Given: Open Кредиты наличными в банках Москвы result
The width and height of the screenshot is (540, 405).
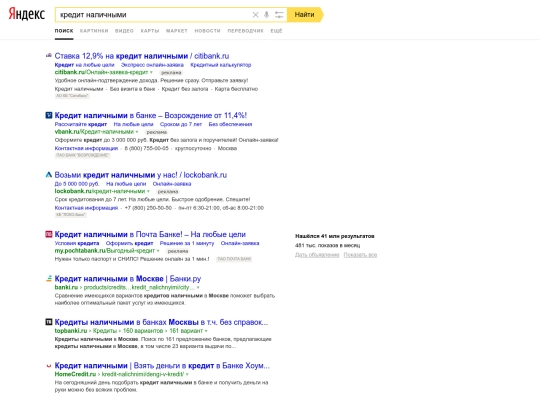Looking at the screenshot, I should click(x=161, y=322).
